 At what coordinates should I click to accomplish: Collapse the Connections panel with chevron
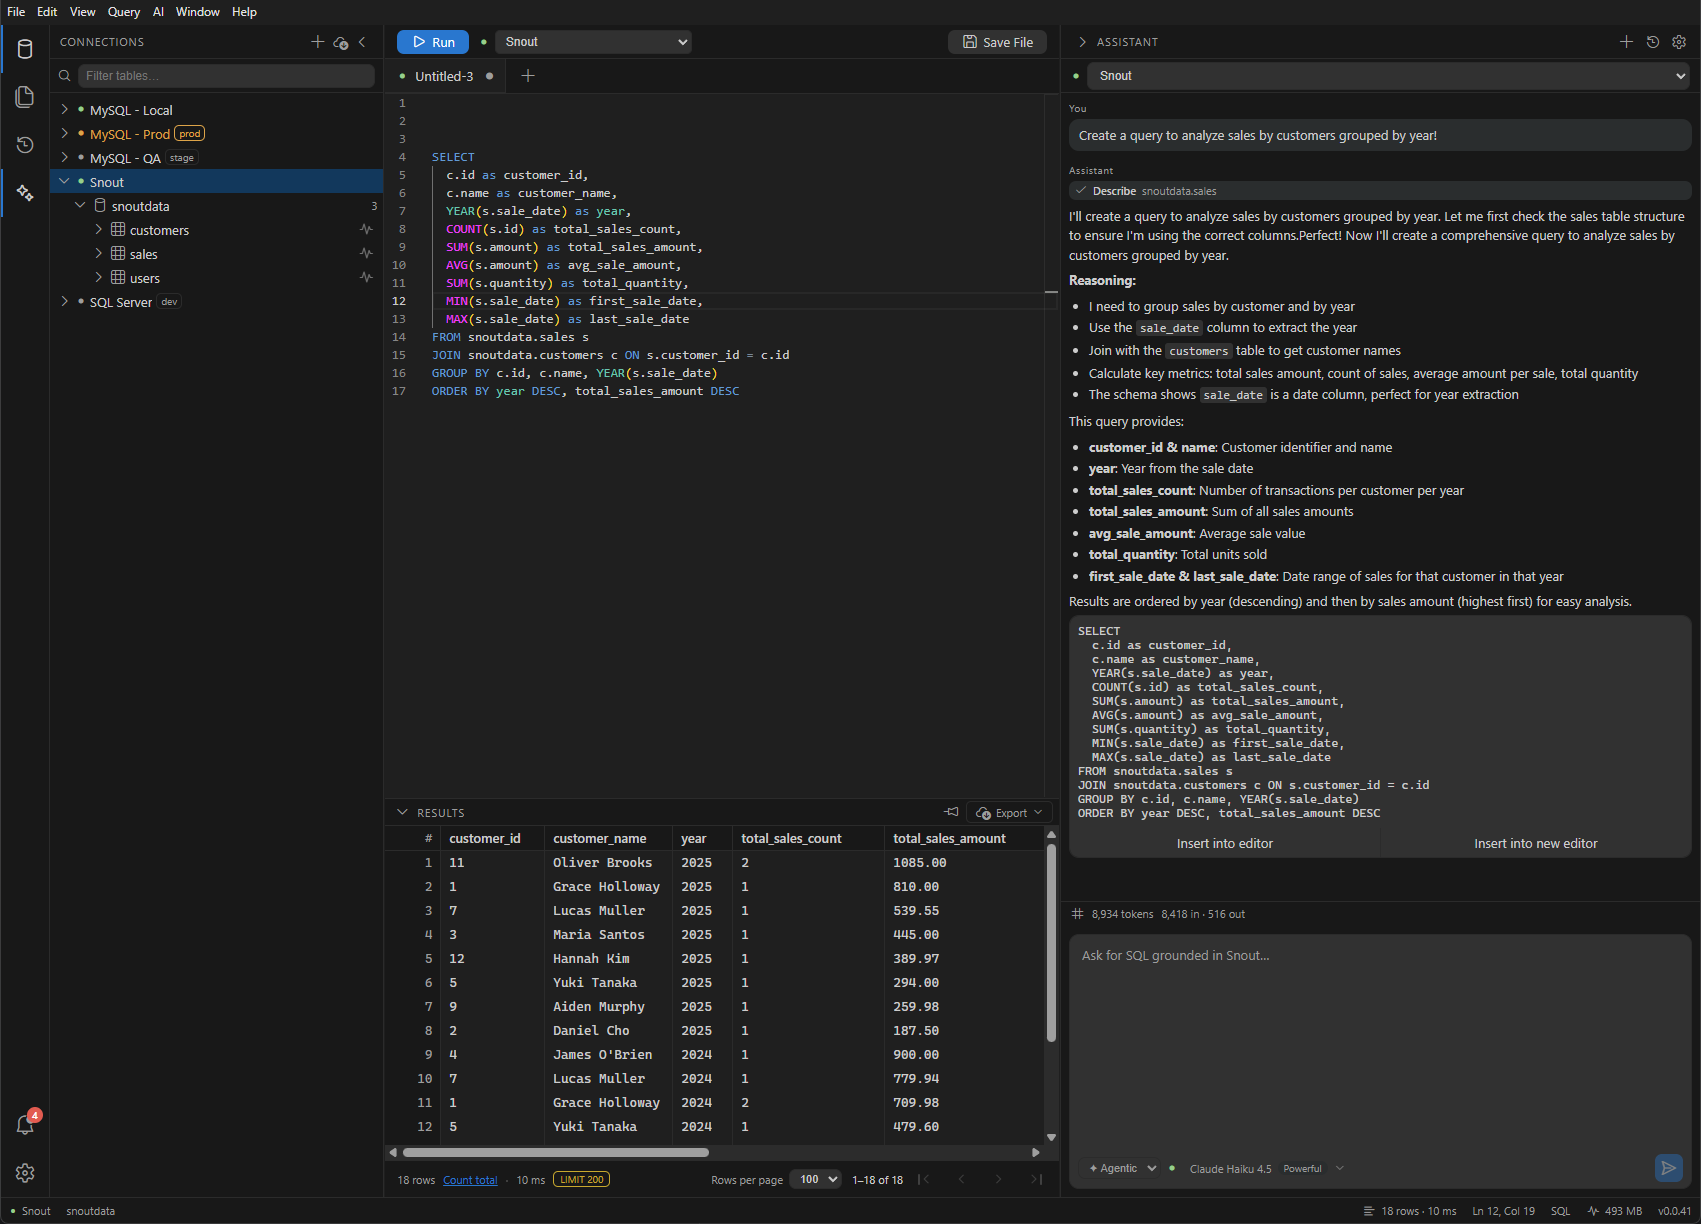tap(362, 42)
